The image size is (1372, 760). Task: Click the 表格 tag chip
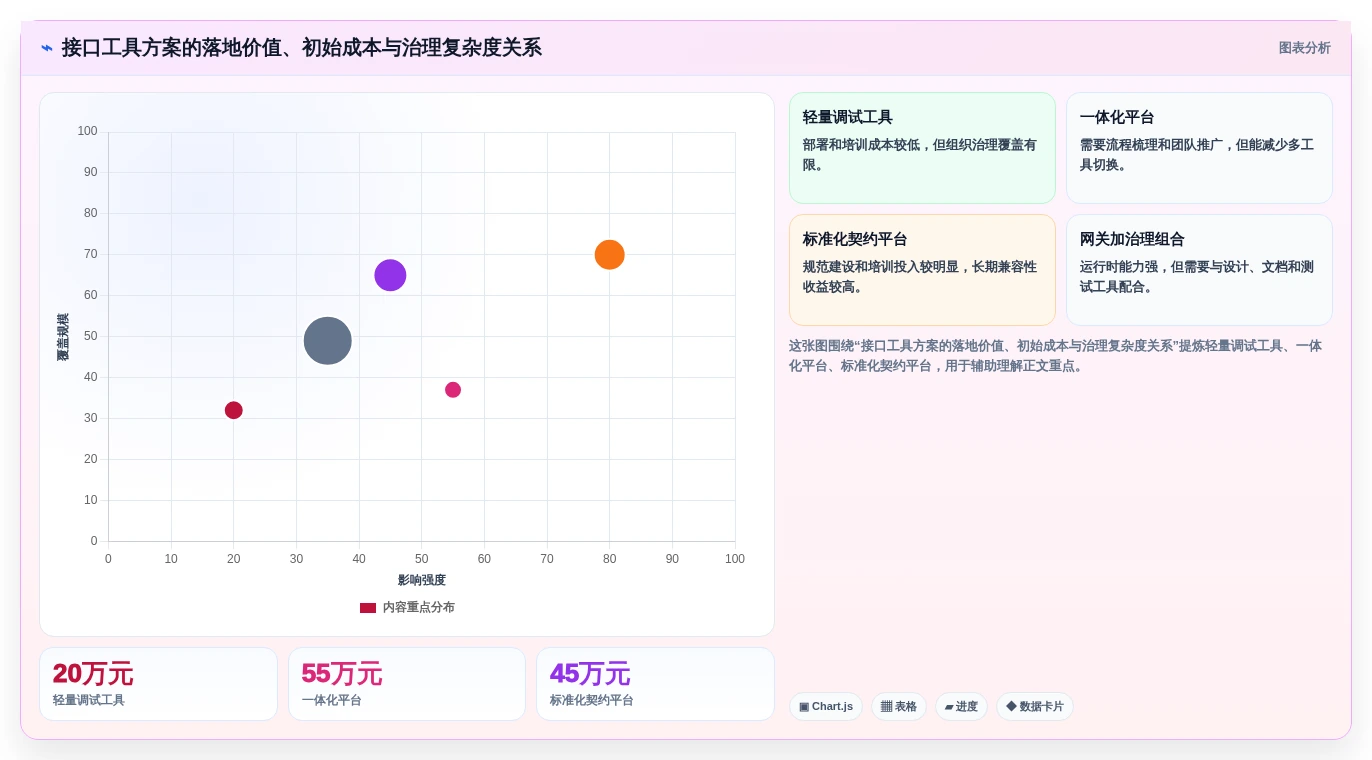click(x=899, y=707)
